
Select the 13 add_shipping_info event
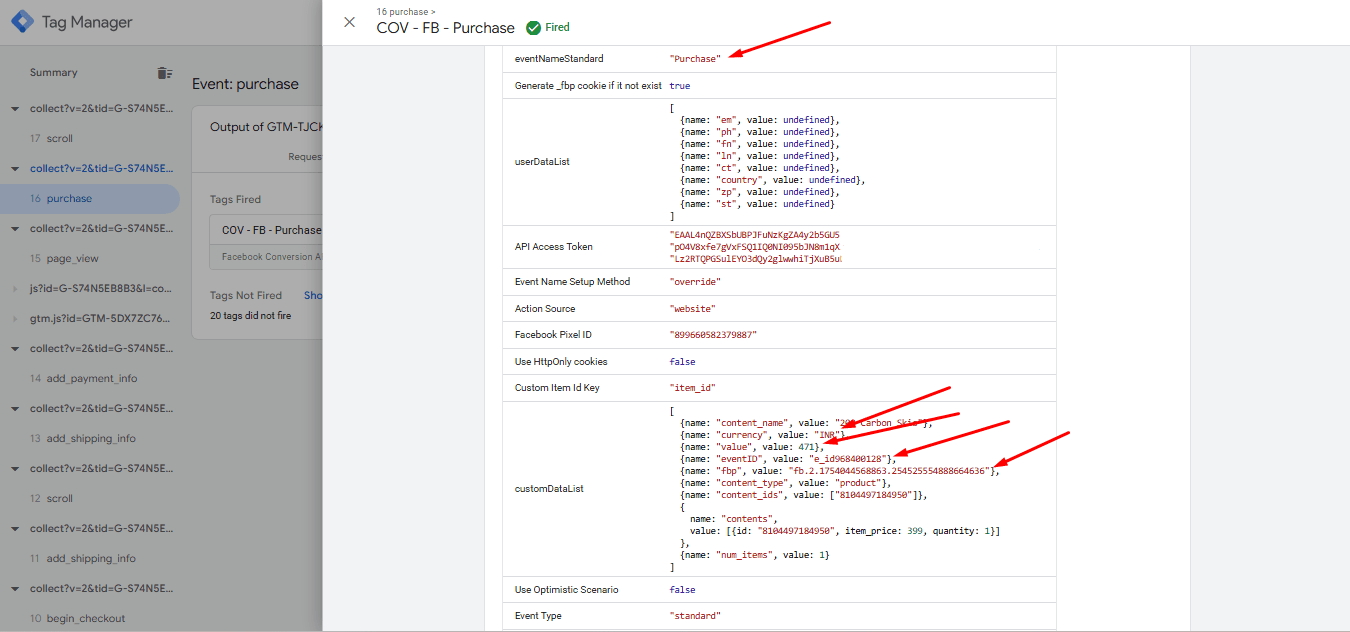click(83, 438)
